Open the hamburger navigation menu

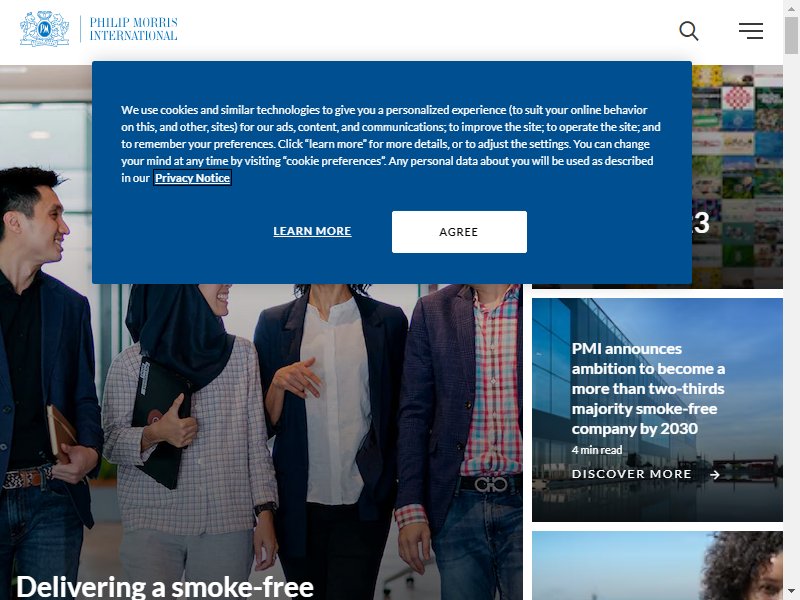coord(751,31)
